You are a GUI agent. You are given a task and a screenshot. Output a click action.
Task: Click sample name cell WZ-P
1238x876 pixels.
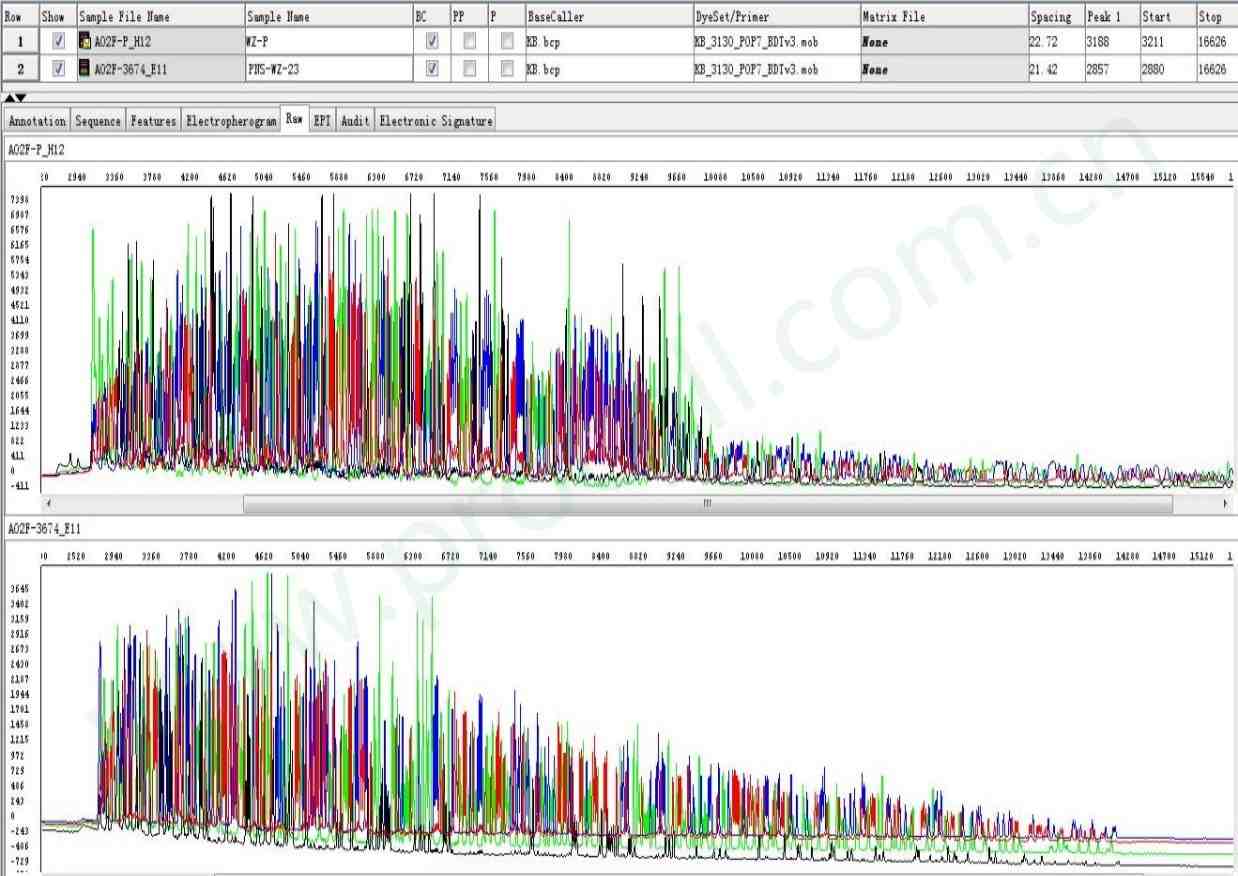(328, 42)
